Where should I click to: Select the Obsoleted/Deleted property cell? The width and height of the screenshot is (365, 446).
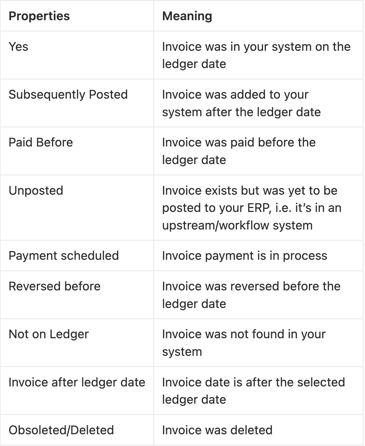[77, 430]
